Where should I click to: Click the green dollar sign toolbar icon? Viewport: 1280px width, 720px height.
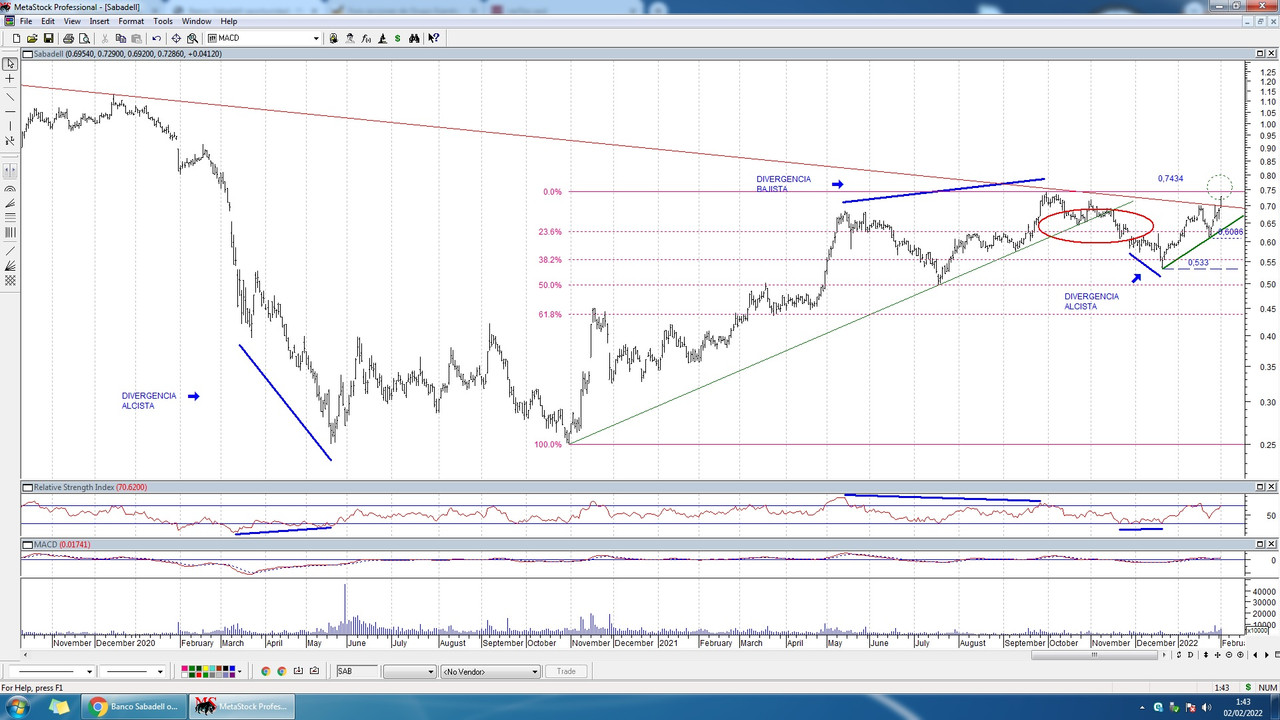tap(397, 38)
